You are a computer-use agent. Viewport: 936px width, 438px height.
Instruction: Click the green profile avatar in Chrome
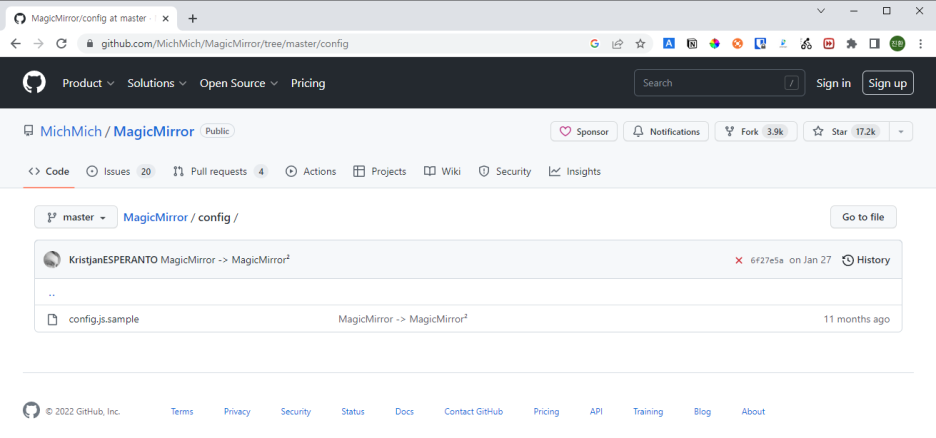pos(897,44)
